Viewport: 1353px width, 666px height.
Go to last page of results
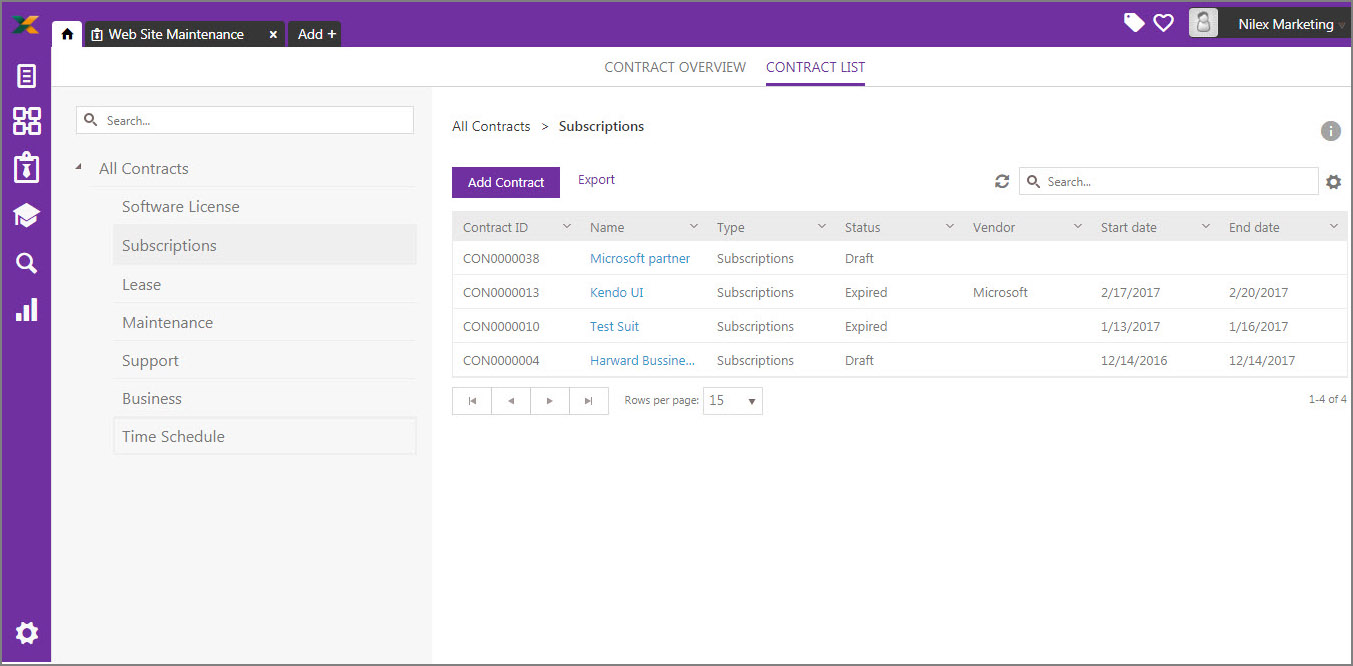589,401
